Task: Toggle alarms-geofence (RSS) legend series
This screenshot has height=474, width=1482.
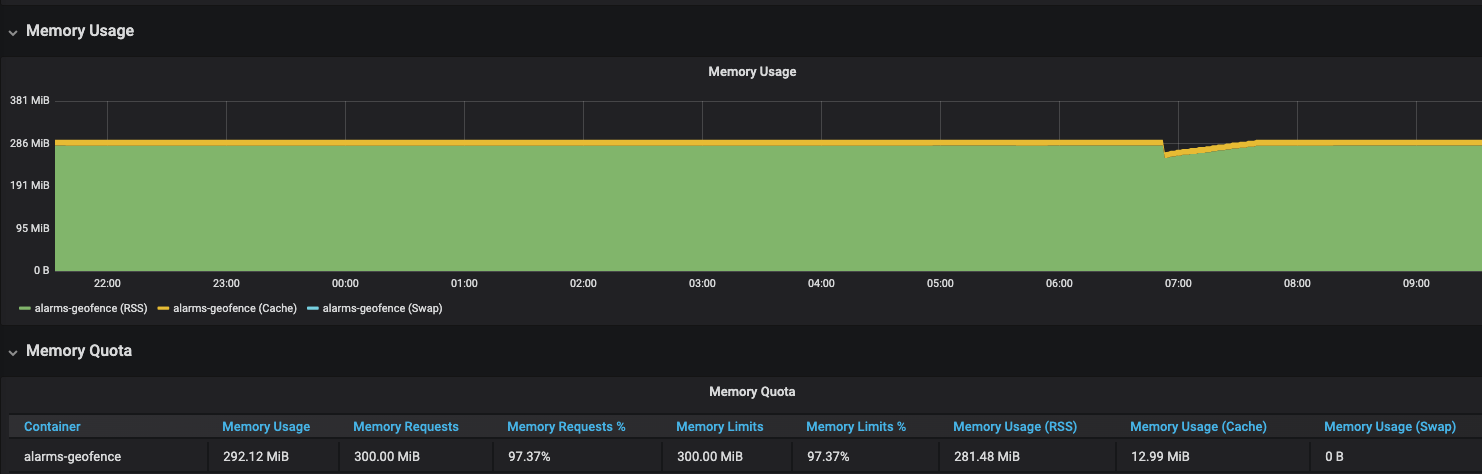Action: [90, 309]
